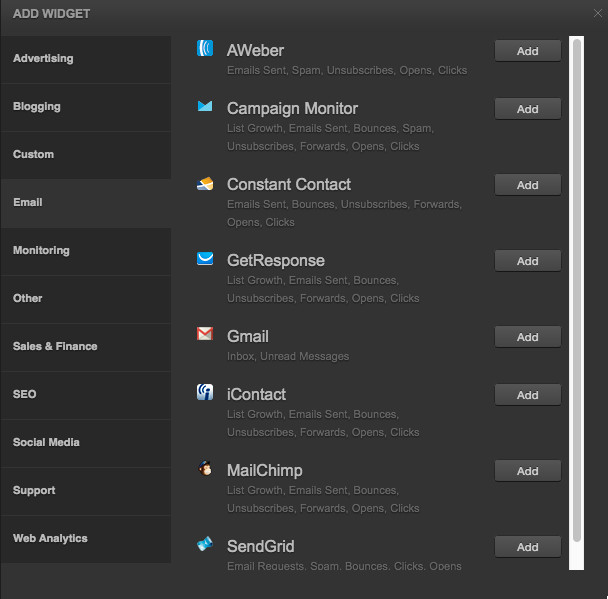Open Sales & Finance category
This screenshot has height=599, width=608.
tap(86, 347)
